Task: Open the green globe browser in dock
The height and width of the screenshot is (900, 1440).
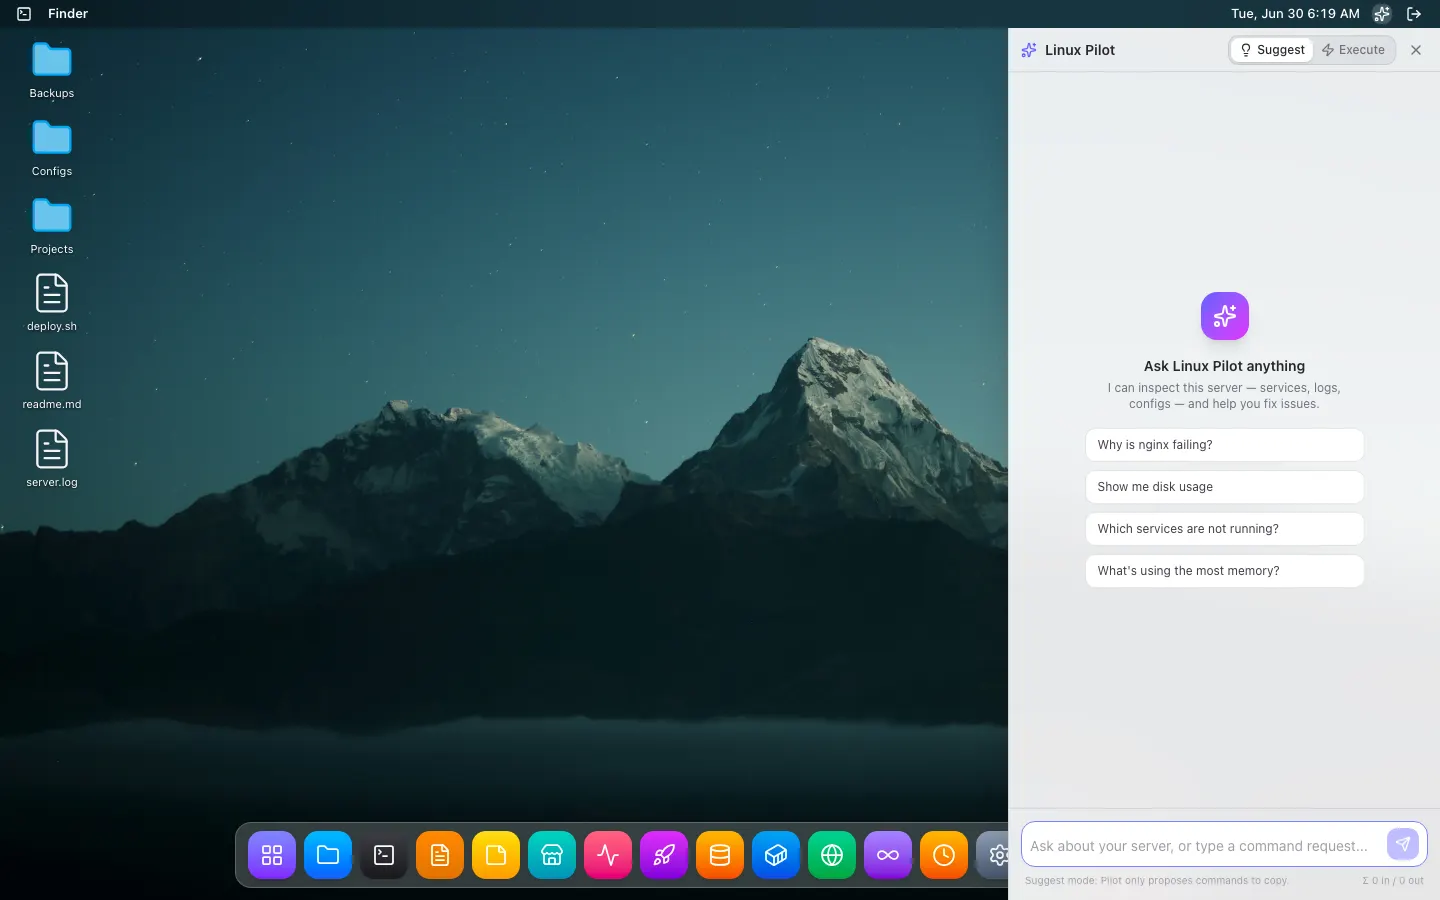Action: point(832,855)
